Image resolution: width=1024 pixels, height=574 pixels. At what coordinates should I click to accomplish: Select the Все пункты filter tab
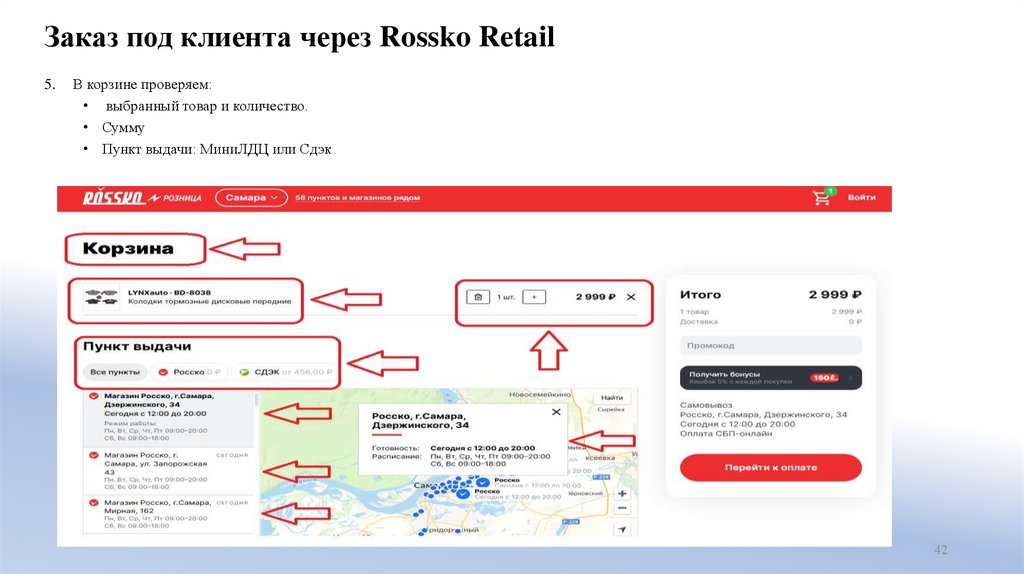tap(115, 372)
